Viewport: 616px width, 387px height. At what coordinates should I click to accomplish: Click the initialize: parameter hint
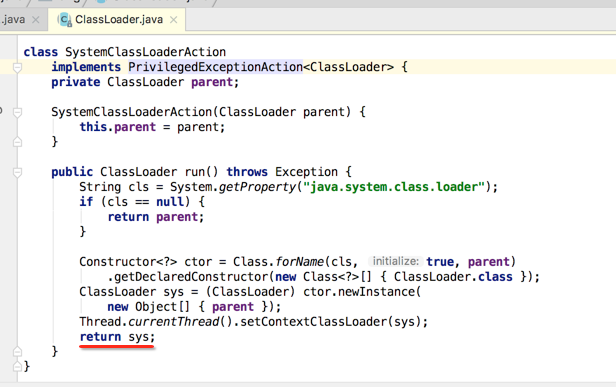(396, 261)
